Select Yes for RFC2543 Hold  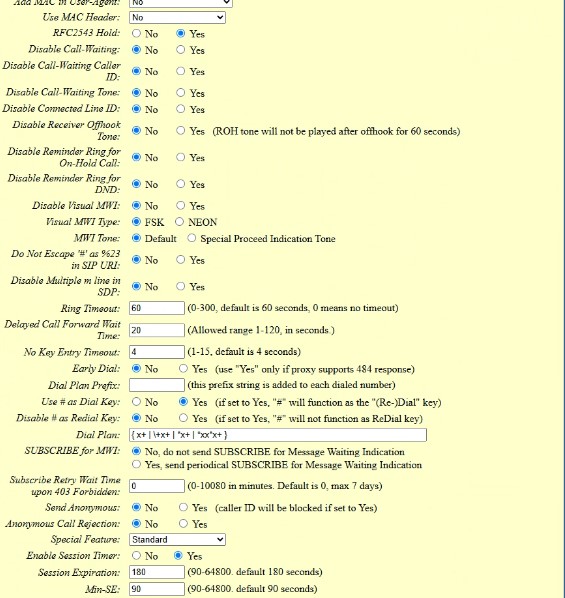(180, 34)
